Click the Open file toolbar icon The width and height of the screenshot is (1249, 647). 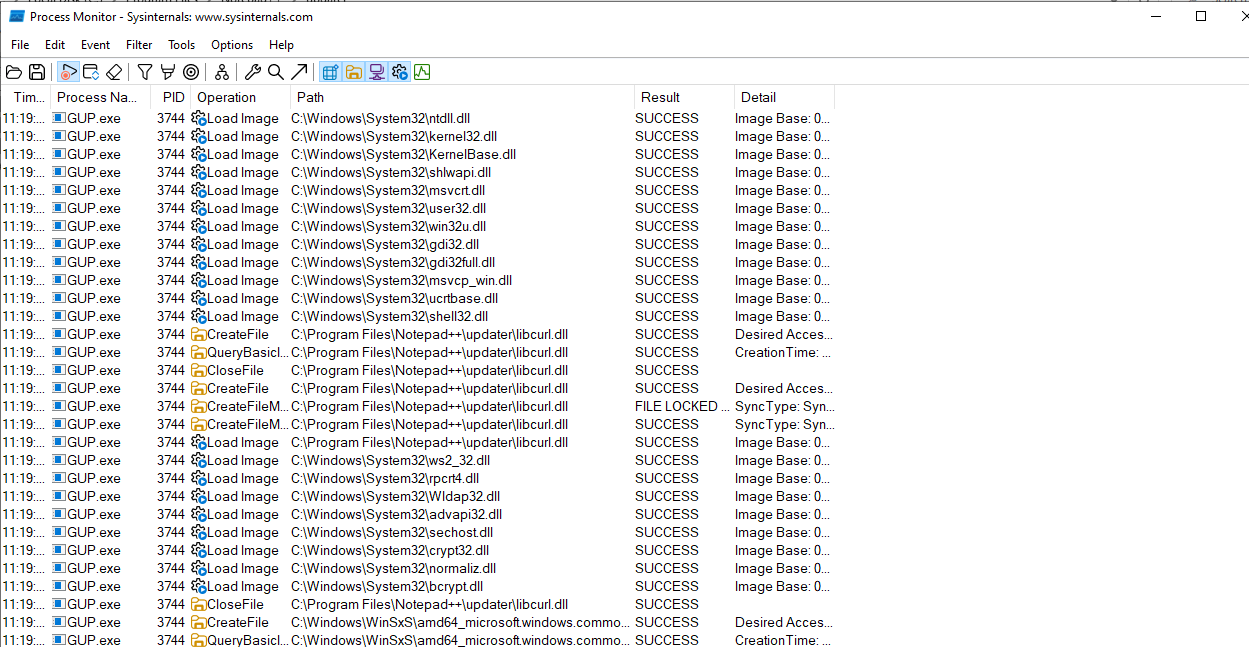click(14, 72)
